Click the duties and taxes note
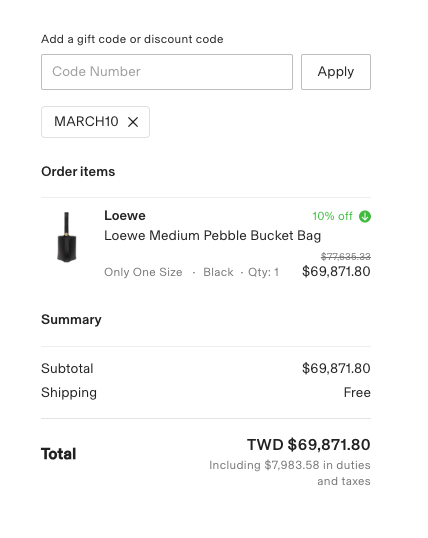428x538 pixels. click(290, 473)
